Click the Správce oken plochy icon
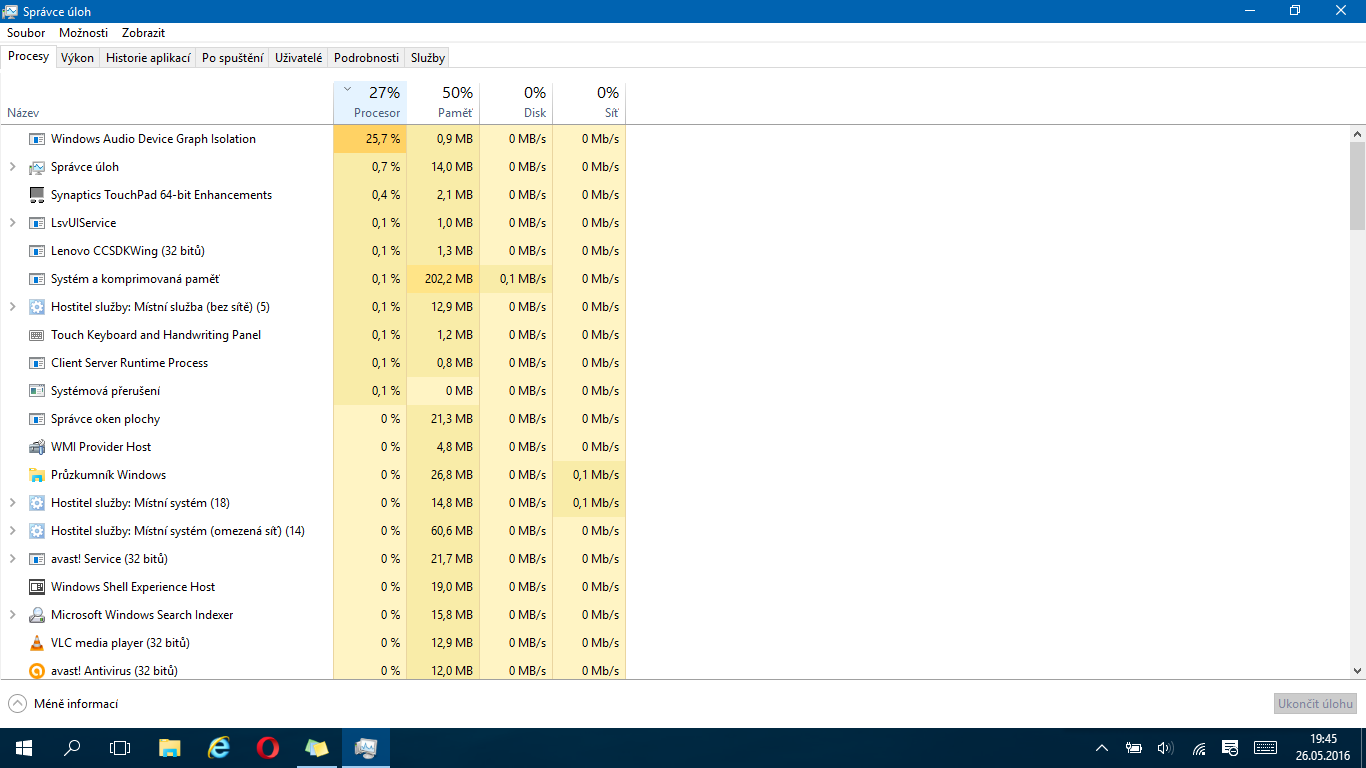Viewport: 1366px width, 768px height. 37,419
